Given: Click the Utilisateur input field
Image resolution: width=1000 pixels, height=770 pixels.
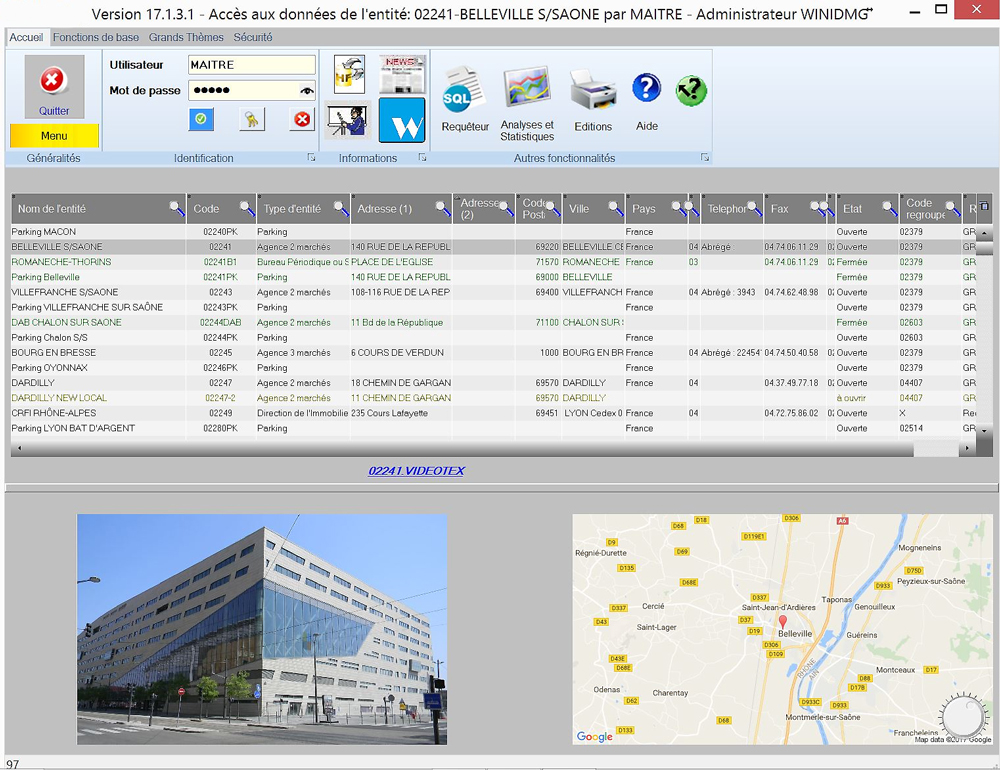Looking at the screenshot, I should [251, 65].
